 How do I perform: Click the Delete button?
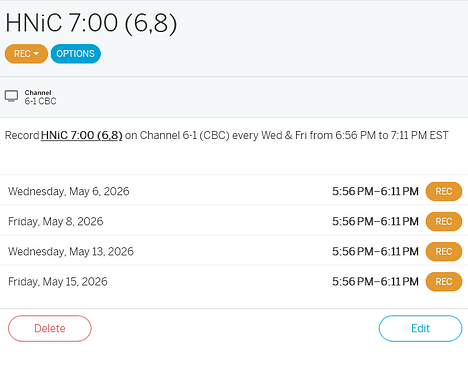point(50,328)
